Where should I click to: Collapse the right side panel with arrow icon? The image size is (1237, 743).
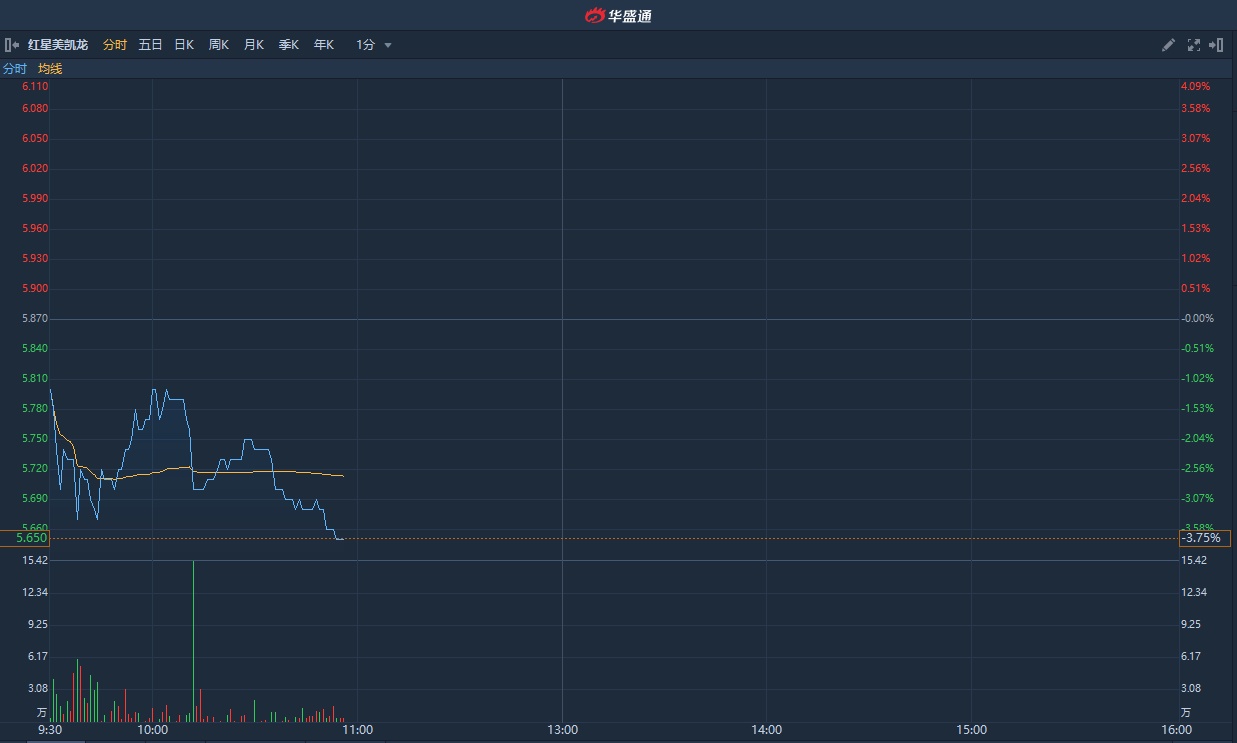[1216, 45]
